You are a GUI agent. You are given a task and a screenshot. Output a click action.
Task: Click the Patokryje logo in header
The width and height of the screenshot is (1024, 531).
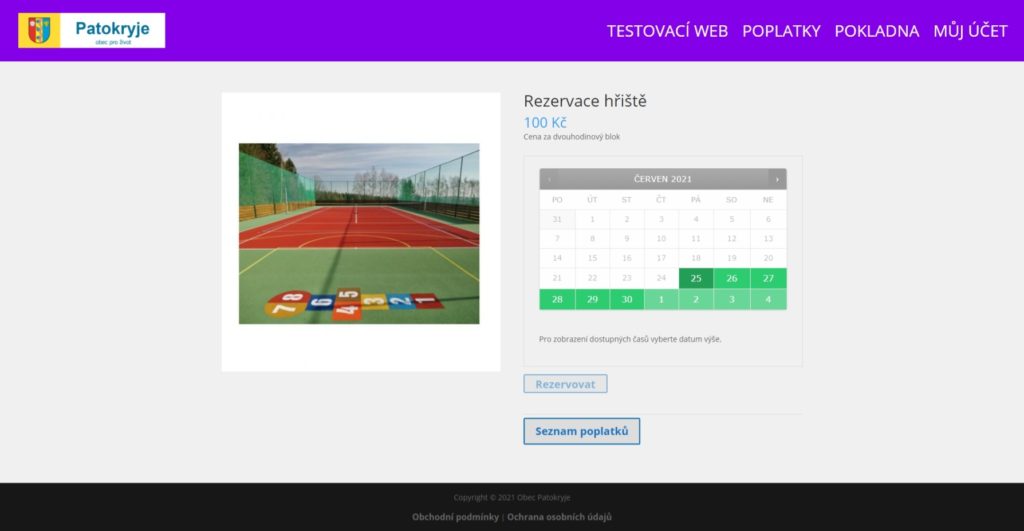(x=91, y=30)
